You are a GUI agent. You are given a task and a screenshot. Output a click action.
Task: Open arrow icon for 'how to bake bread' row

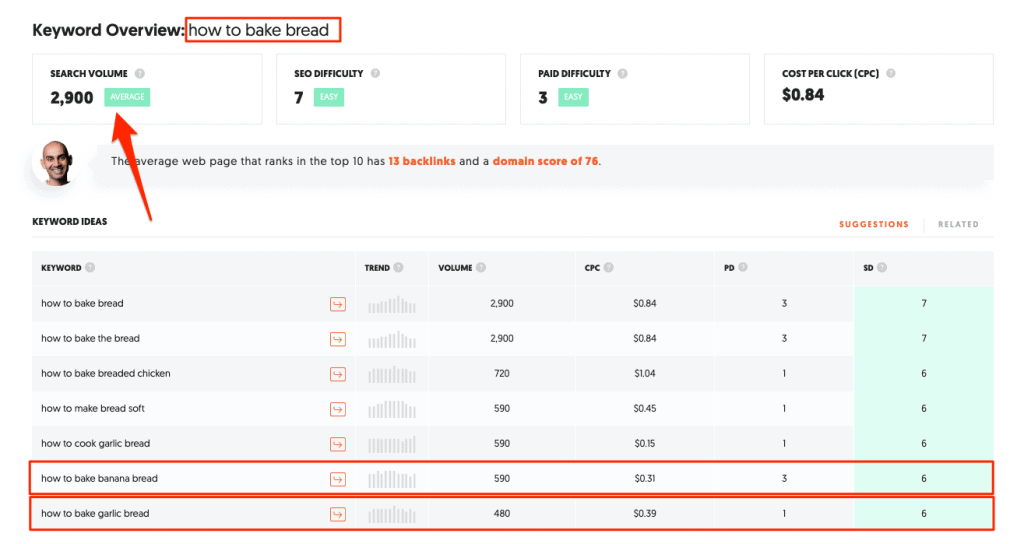(x=338, y=304)
